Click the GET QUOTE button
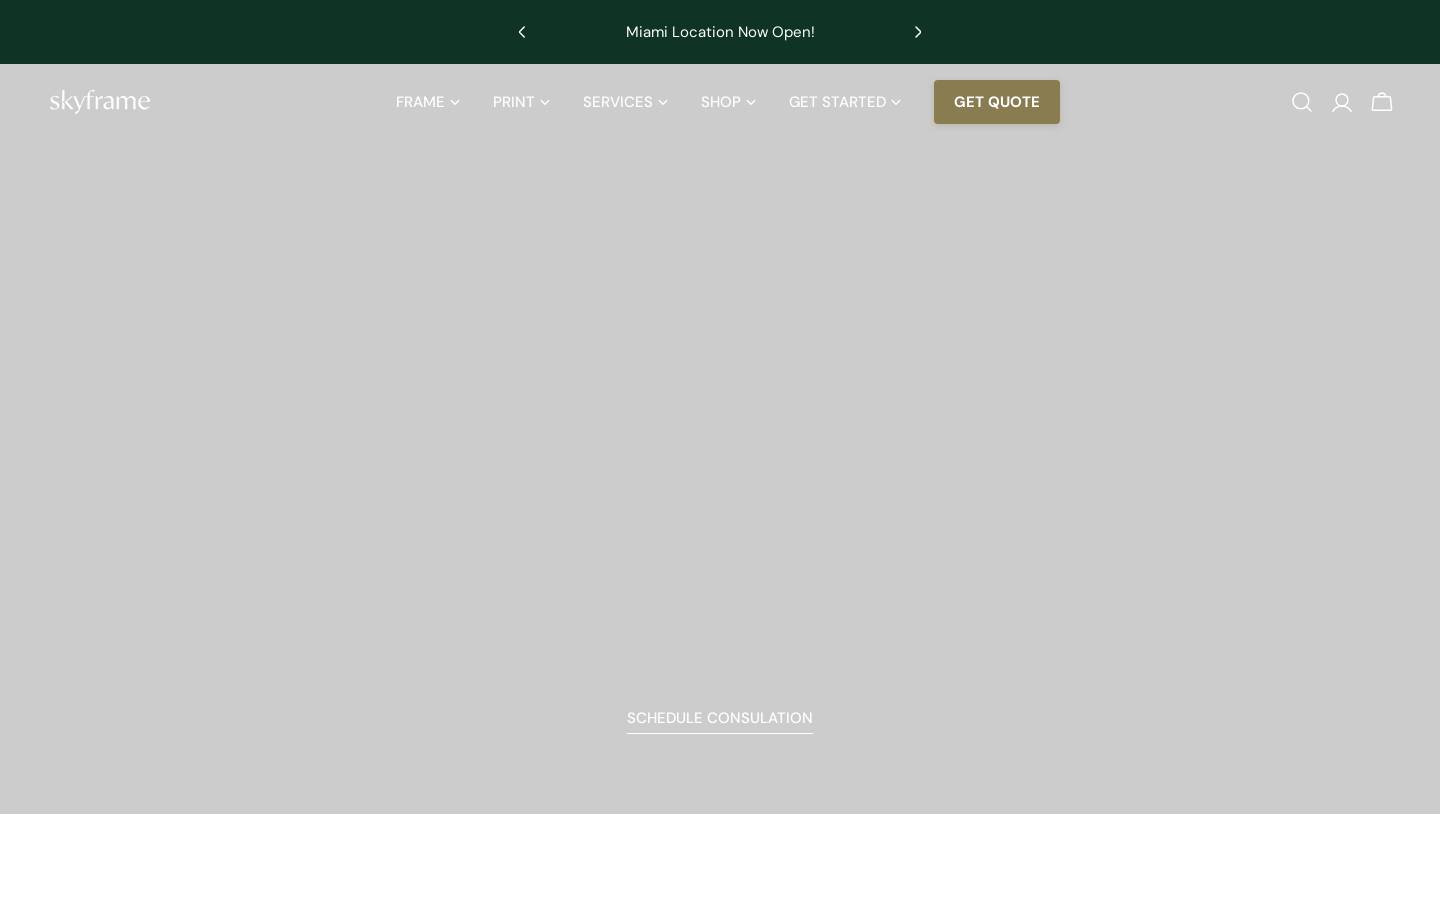Screen dimensions: 1440x900 997,102
